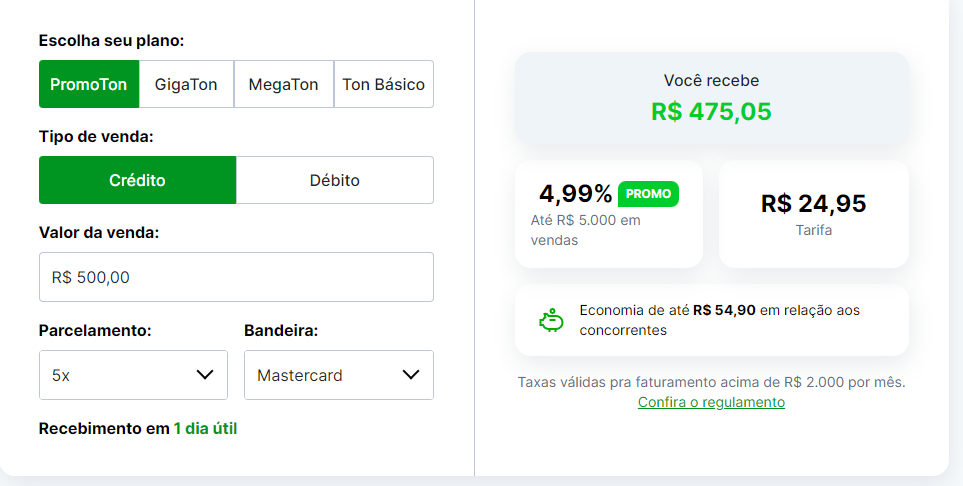Click the Você recebe summary panel
Image resolution: width=963 pixels, height=486 pixels.
click(712, 98)
